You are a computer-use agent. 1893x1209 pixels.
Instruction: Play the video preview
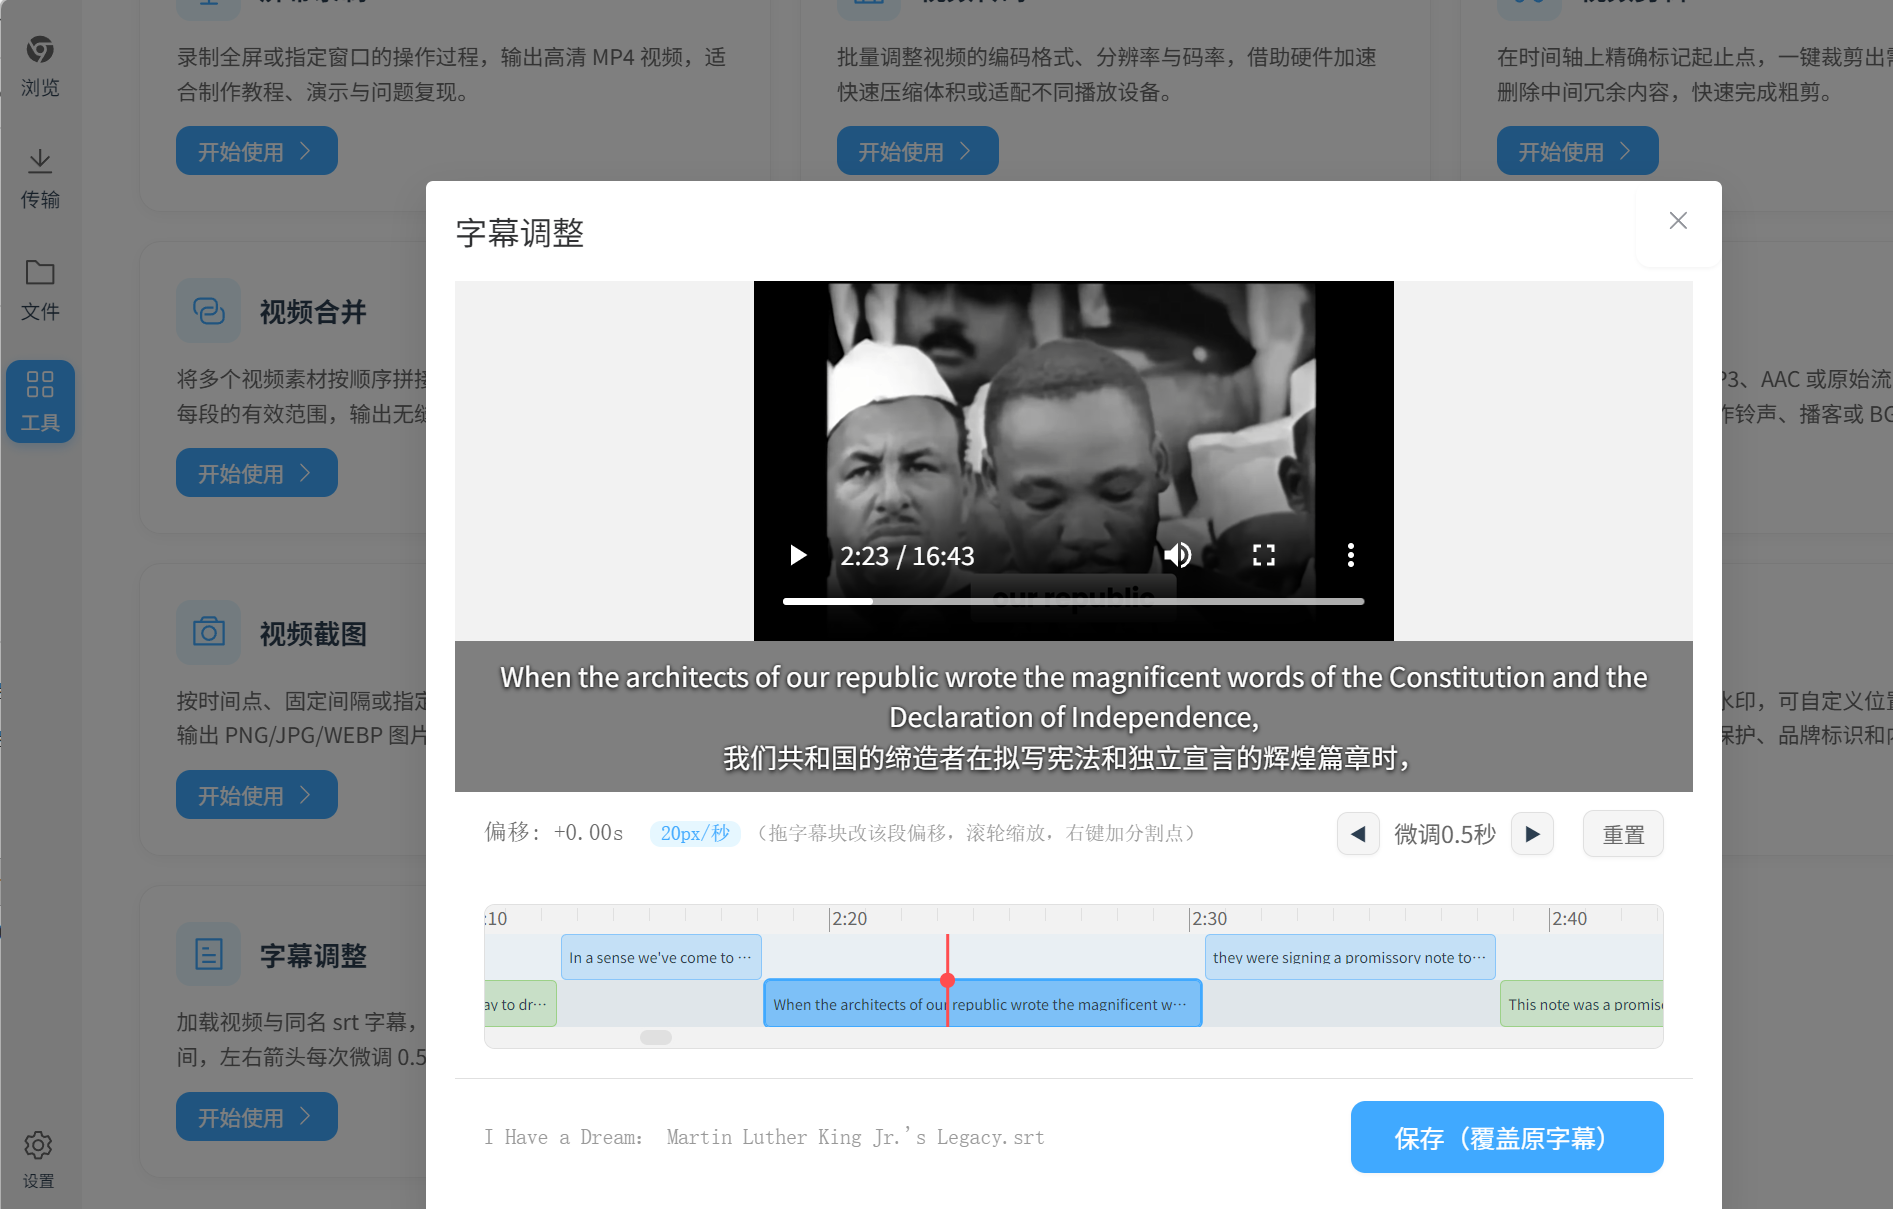point(798,555)
